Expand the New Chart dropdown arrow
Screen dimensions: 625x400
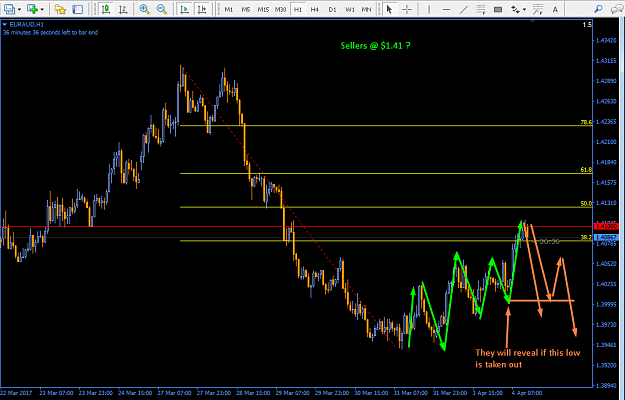[x=42, y=9]
